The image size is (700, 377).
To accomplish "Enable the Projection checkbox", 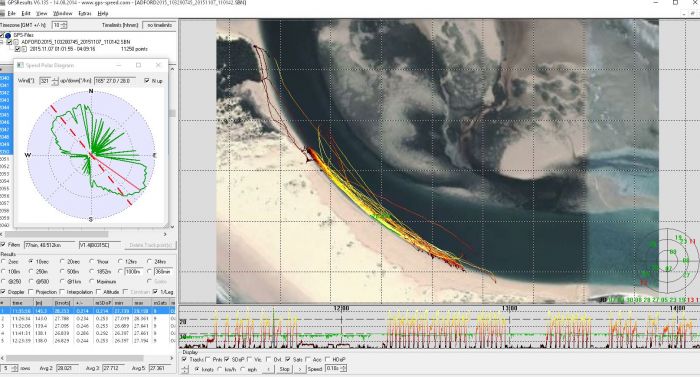I will coord(31,292).
